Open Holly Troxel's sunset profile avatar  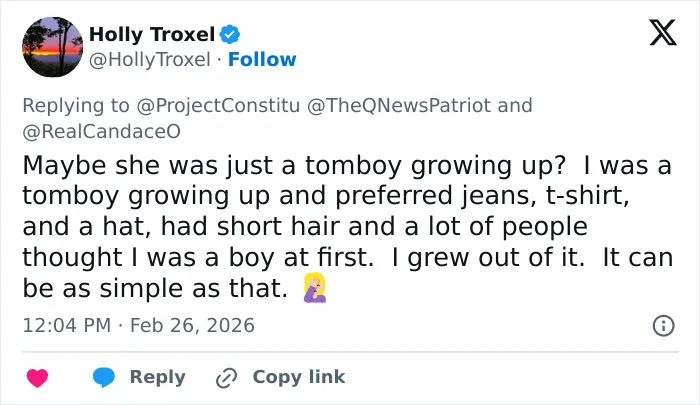pyautogui.click(x=53, y=47)
